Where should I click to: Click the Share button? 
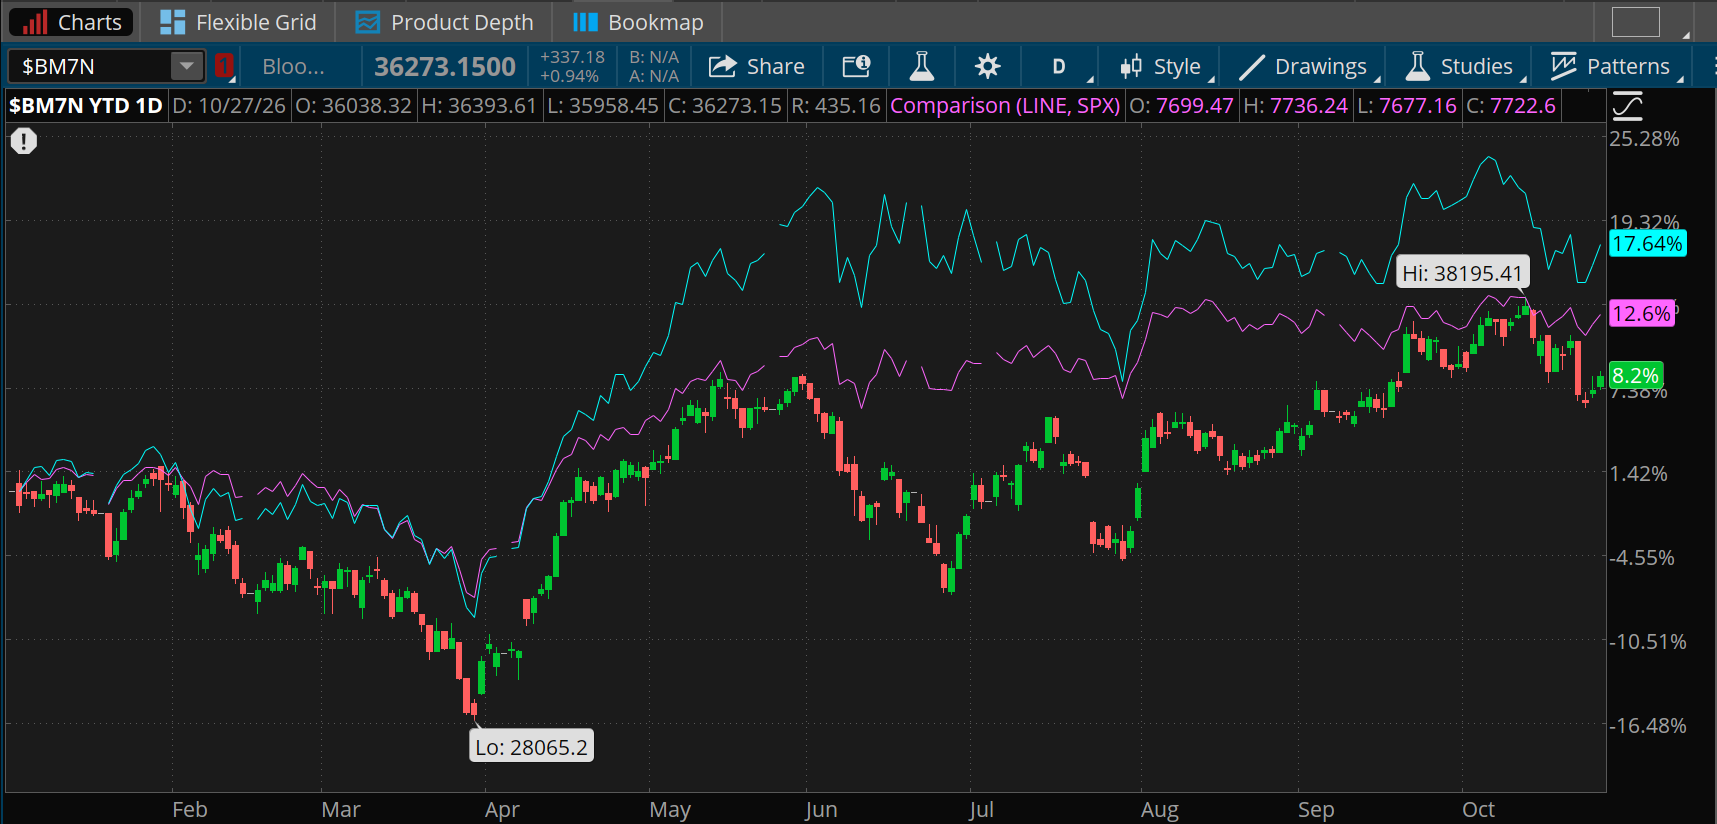(757, 66)
